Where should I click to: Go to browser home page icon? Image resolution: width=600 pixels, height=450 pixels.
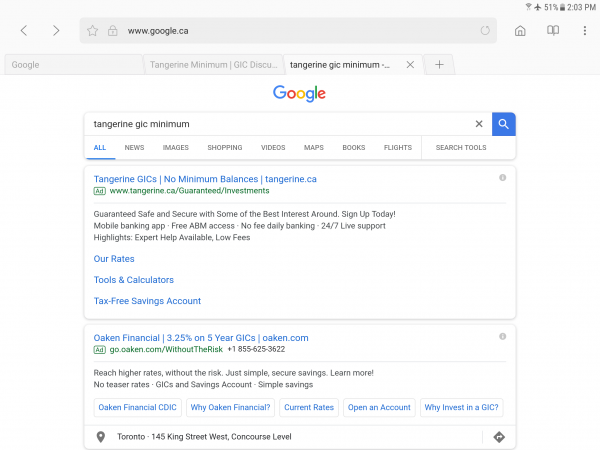(x=520, y=31)
